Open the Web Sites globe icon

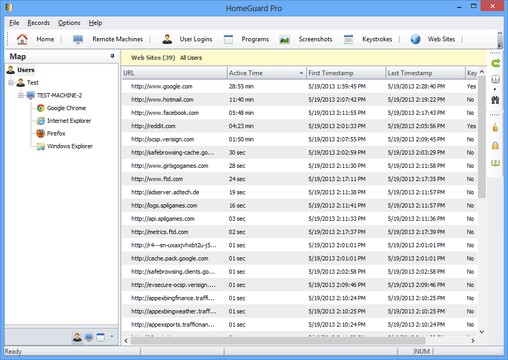click(x=415, y=39)
